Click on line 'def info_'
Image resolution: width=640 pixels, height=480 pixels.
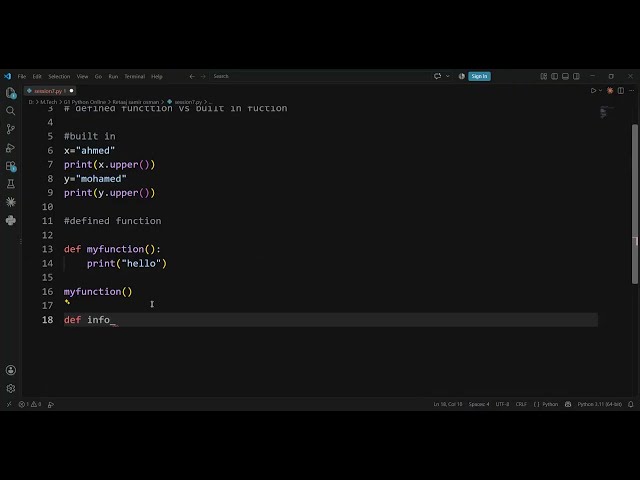[x=331, y=320]
